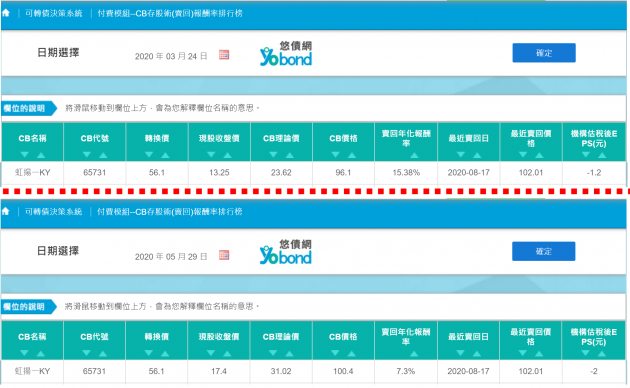Sort 機構估稅後EPS ascending in the 03月24日 table
Viewport: 630px width, 388px height.
(602, 155)
